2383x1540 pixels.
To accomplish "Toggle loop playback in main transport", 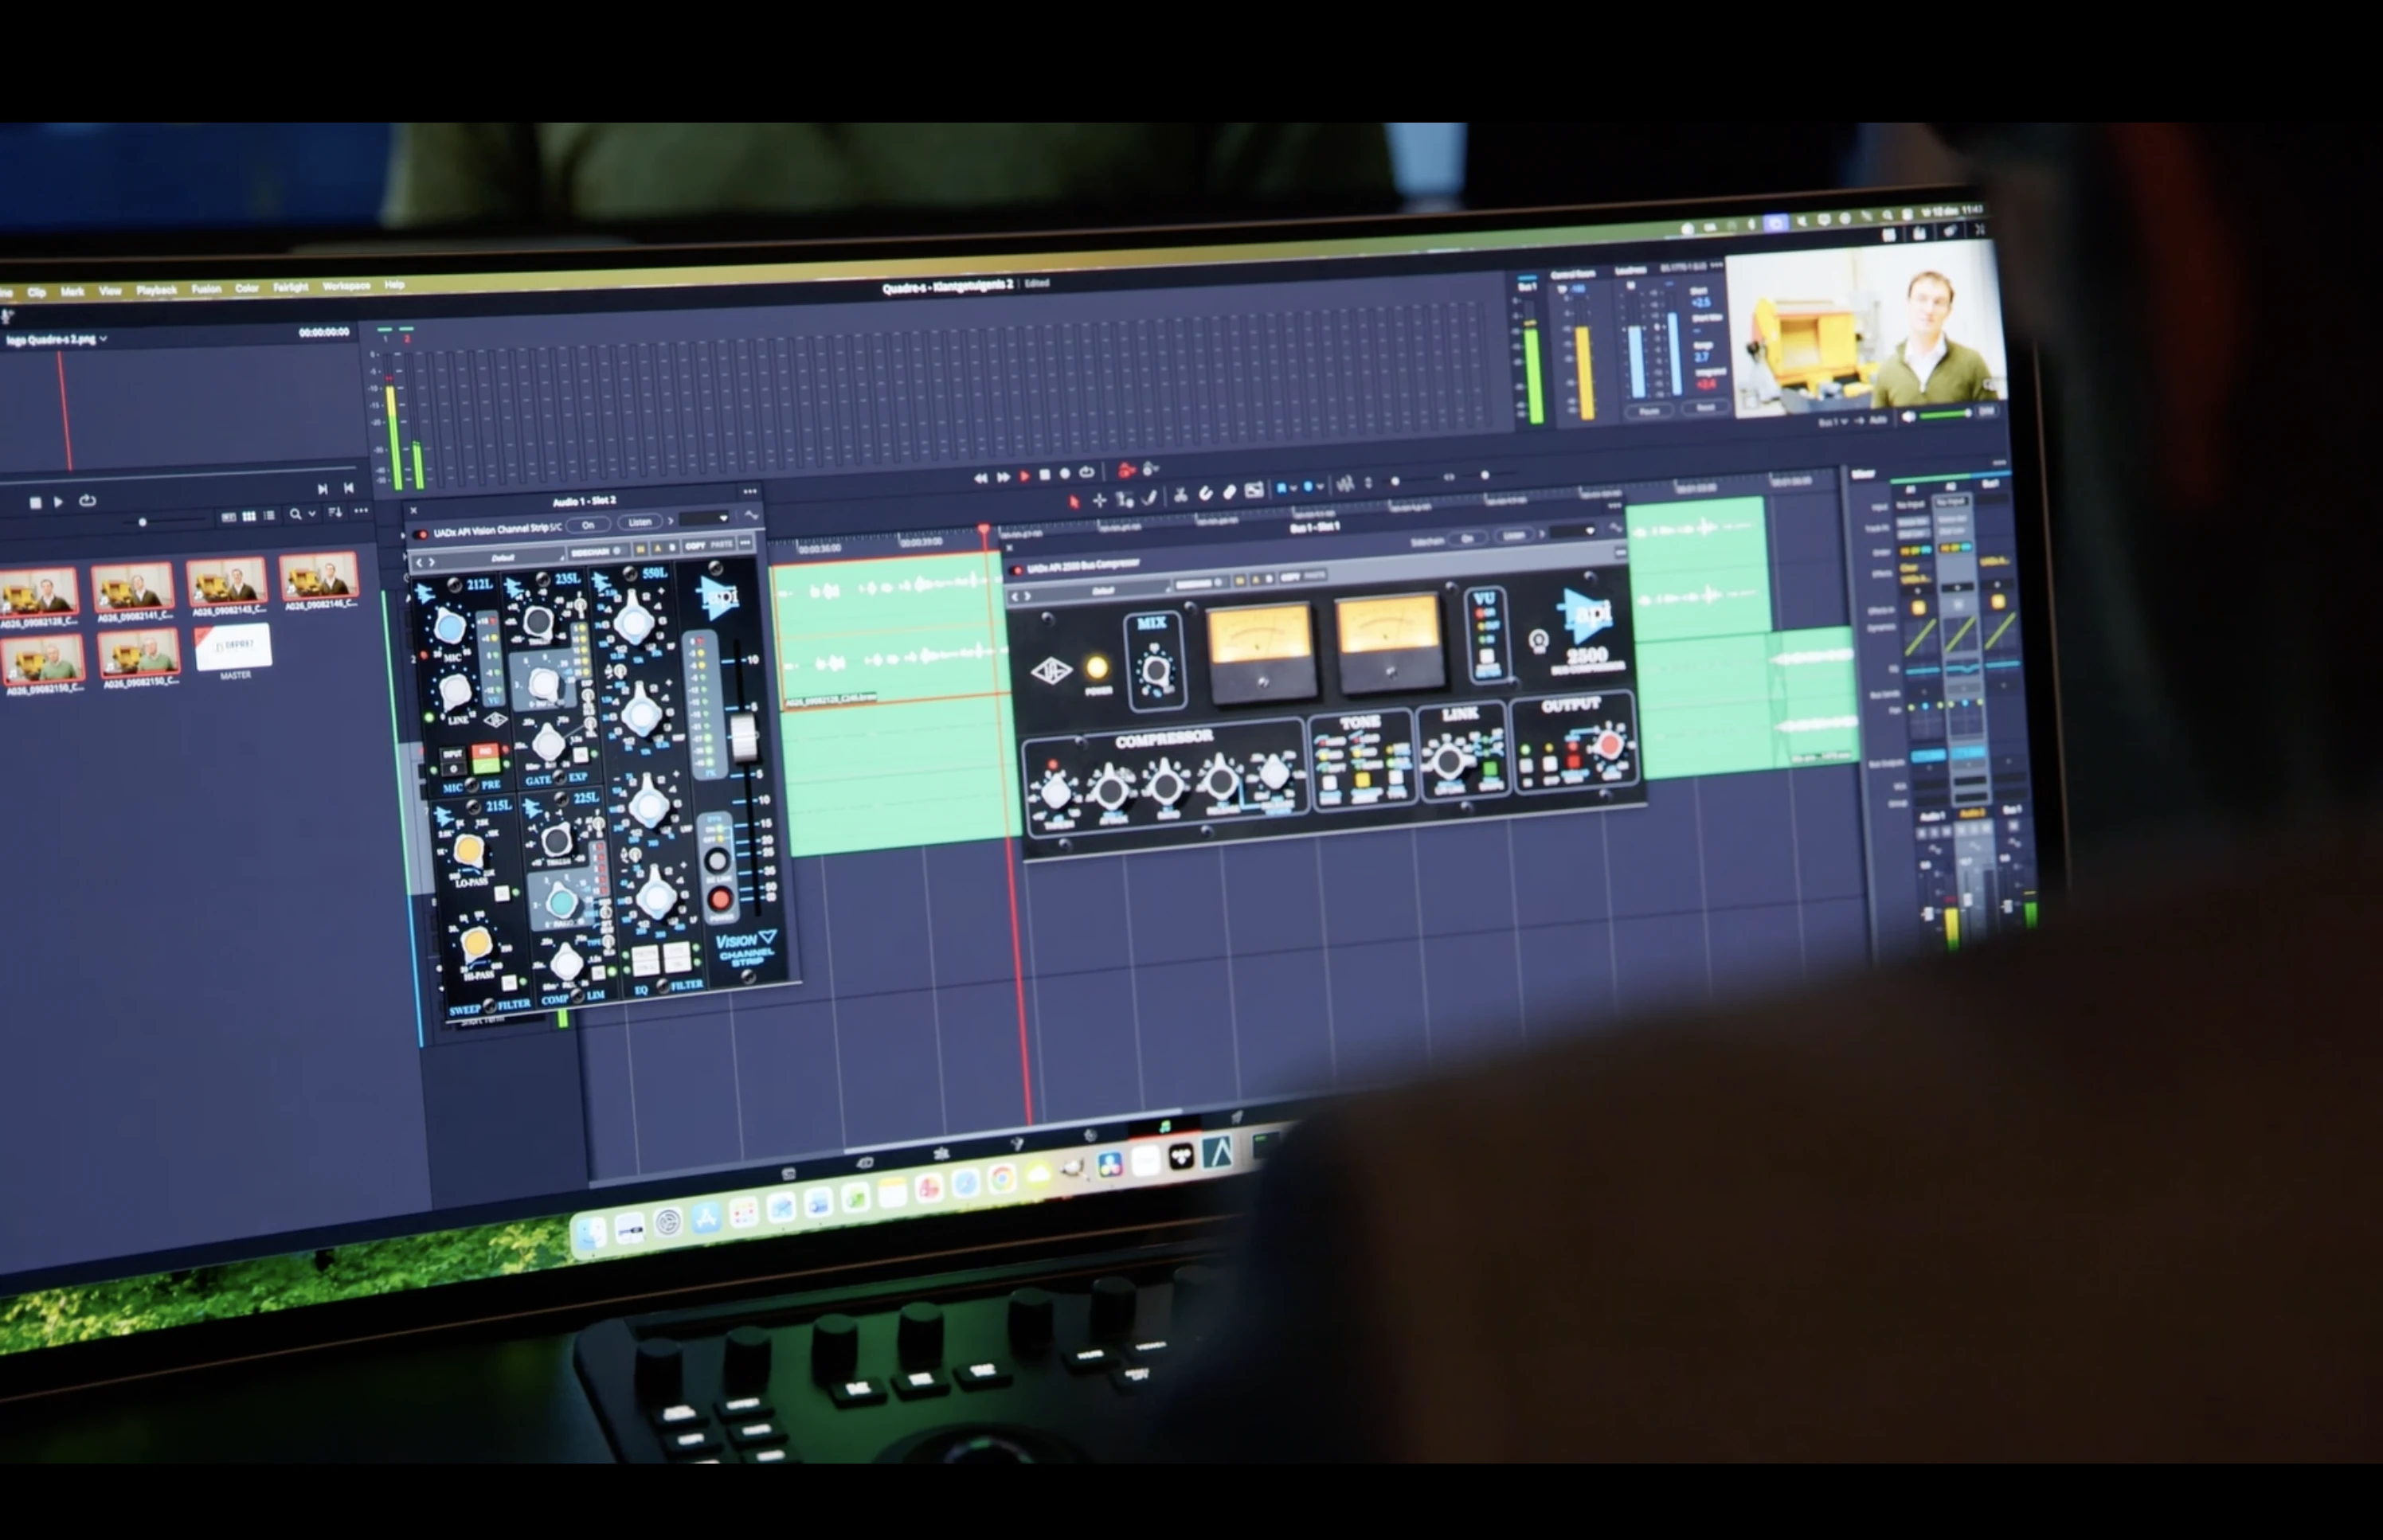I will (x=1086, y=472).
